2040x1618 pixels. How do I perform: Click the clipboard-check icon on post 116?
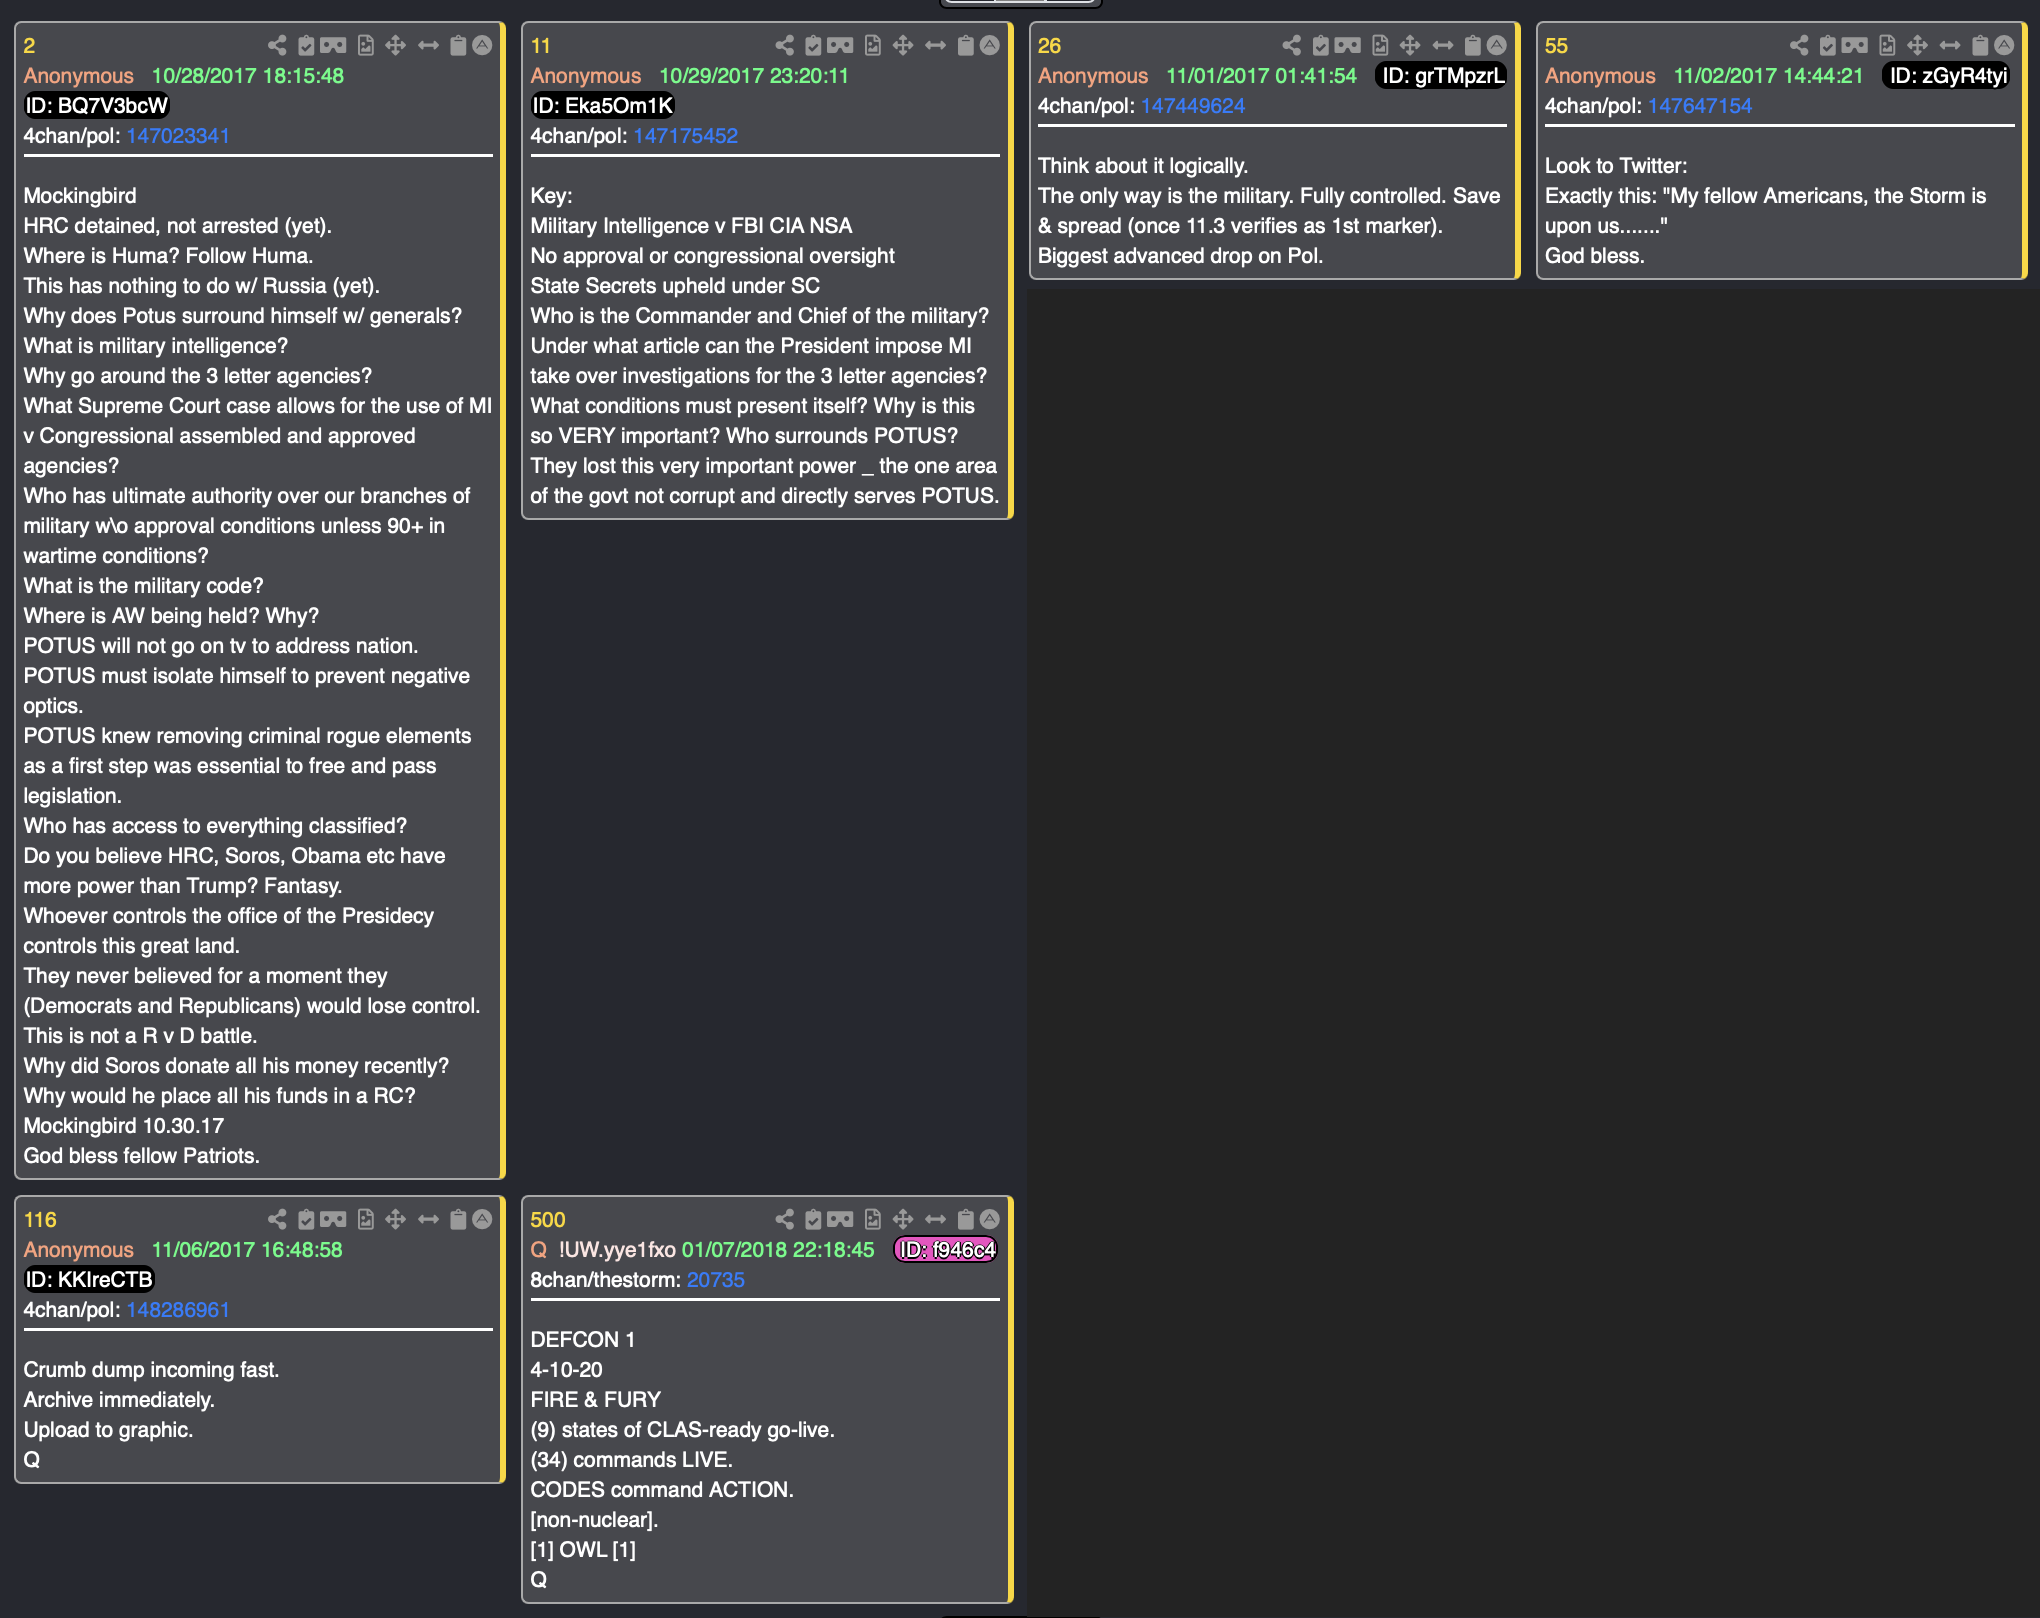[x=306, y=1219]
